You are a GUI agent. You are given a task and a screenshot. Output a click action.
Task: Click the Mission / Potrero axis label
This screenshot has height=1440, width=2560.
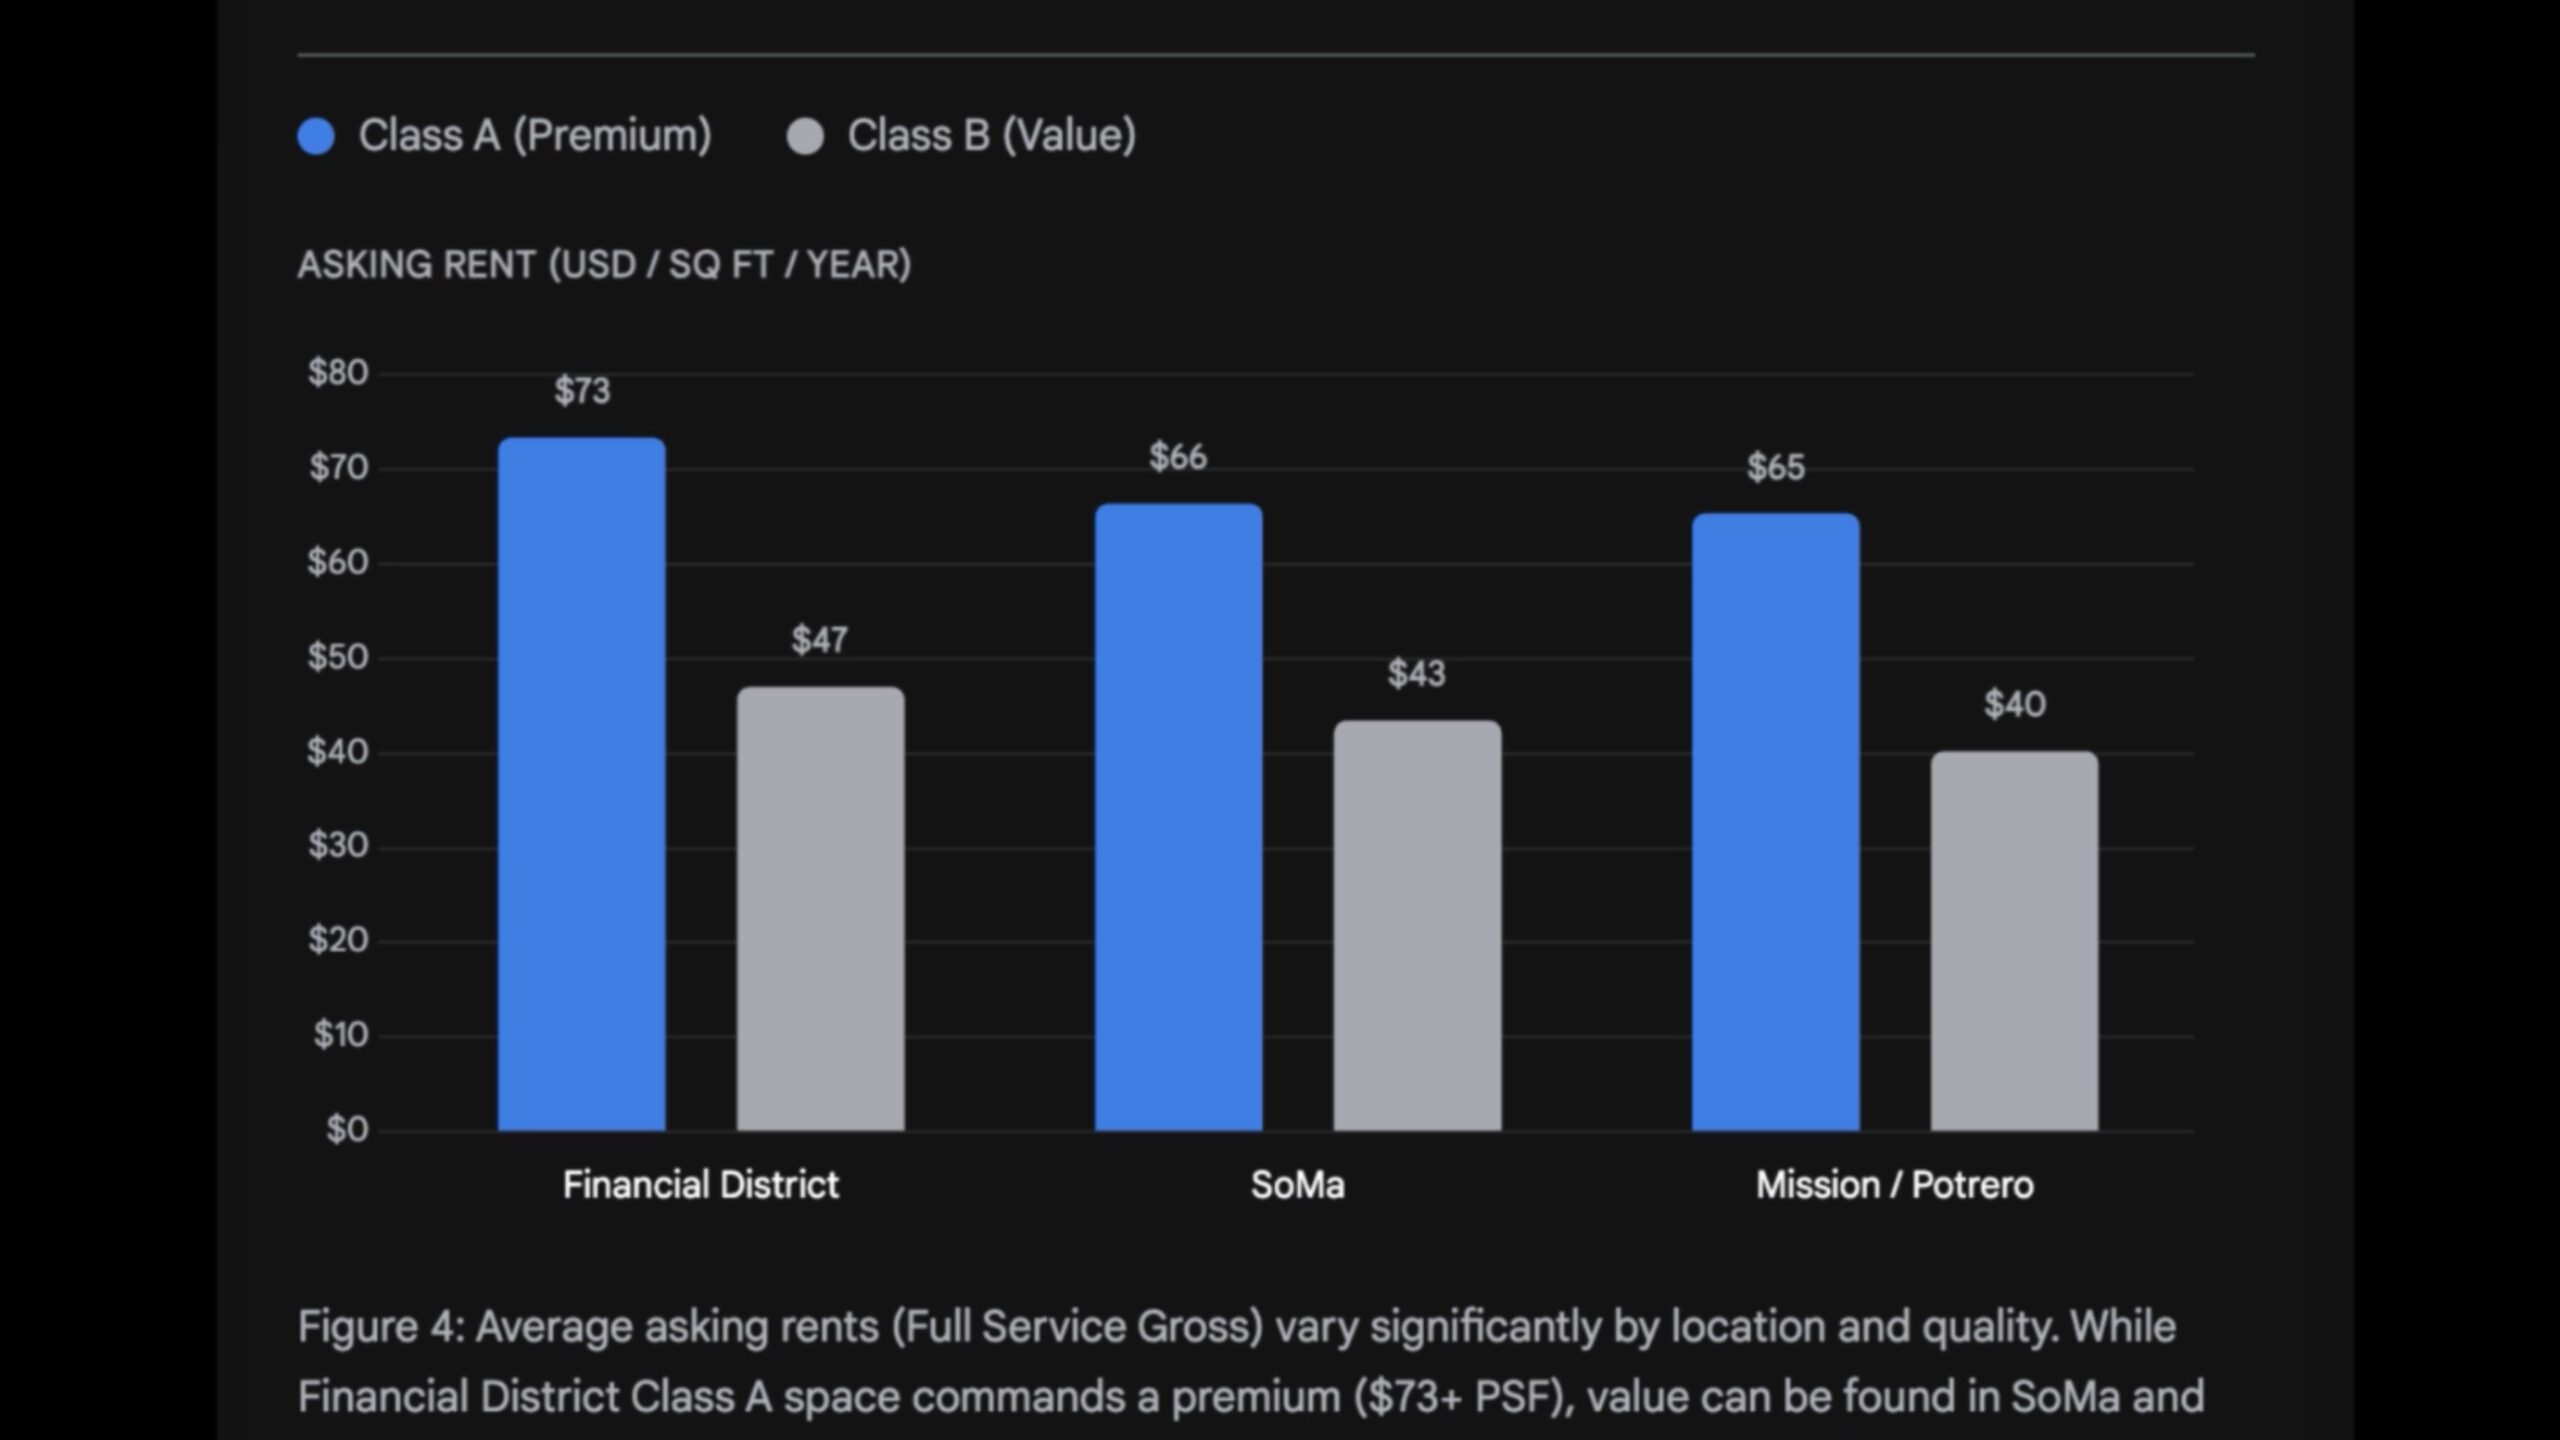point(1894,1185)
